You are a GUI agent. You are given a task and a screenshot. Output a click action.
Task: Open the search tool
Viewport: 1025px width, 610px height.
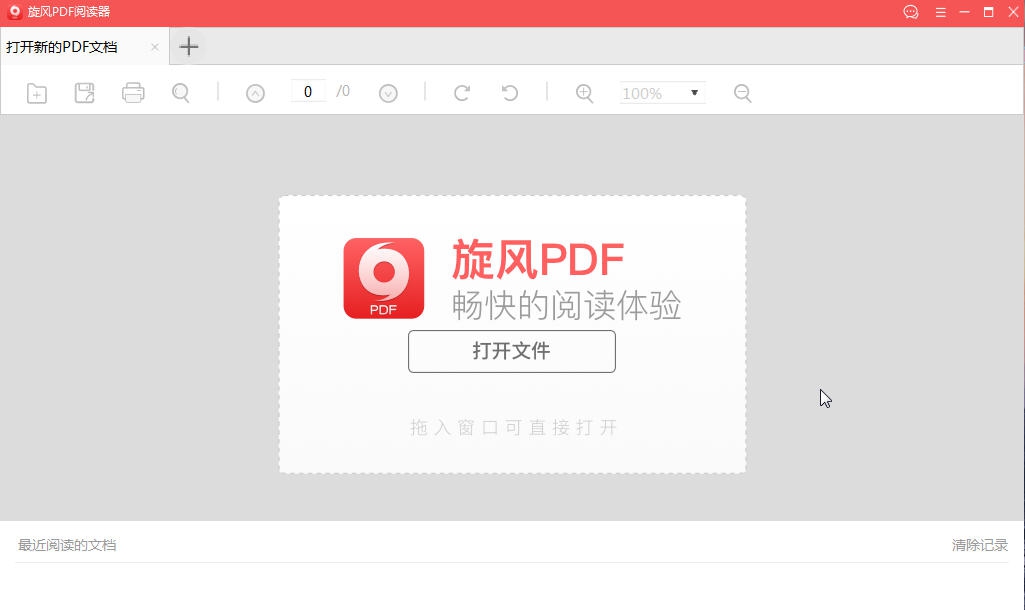click(181, 92)
